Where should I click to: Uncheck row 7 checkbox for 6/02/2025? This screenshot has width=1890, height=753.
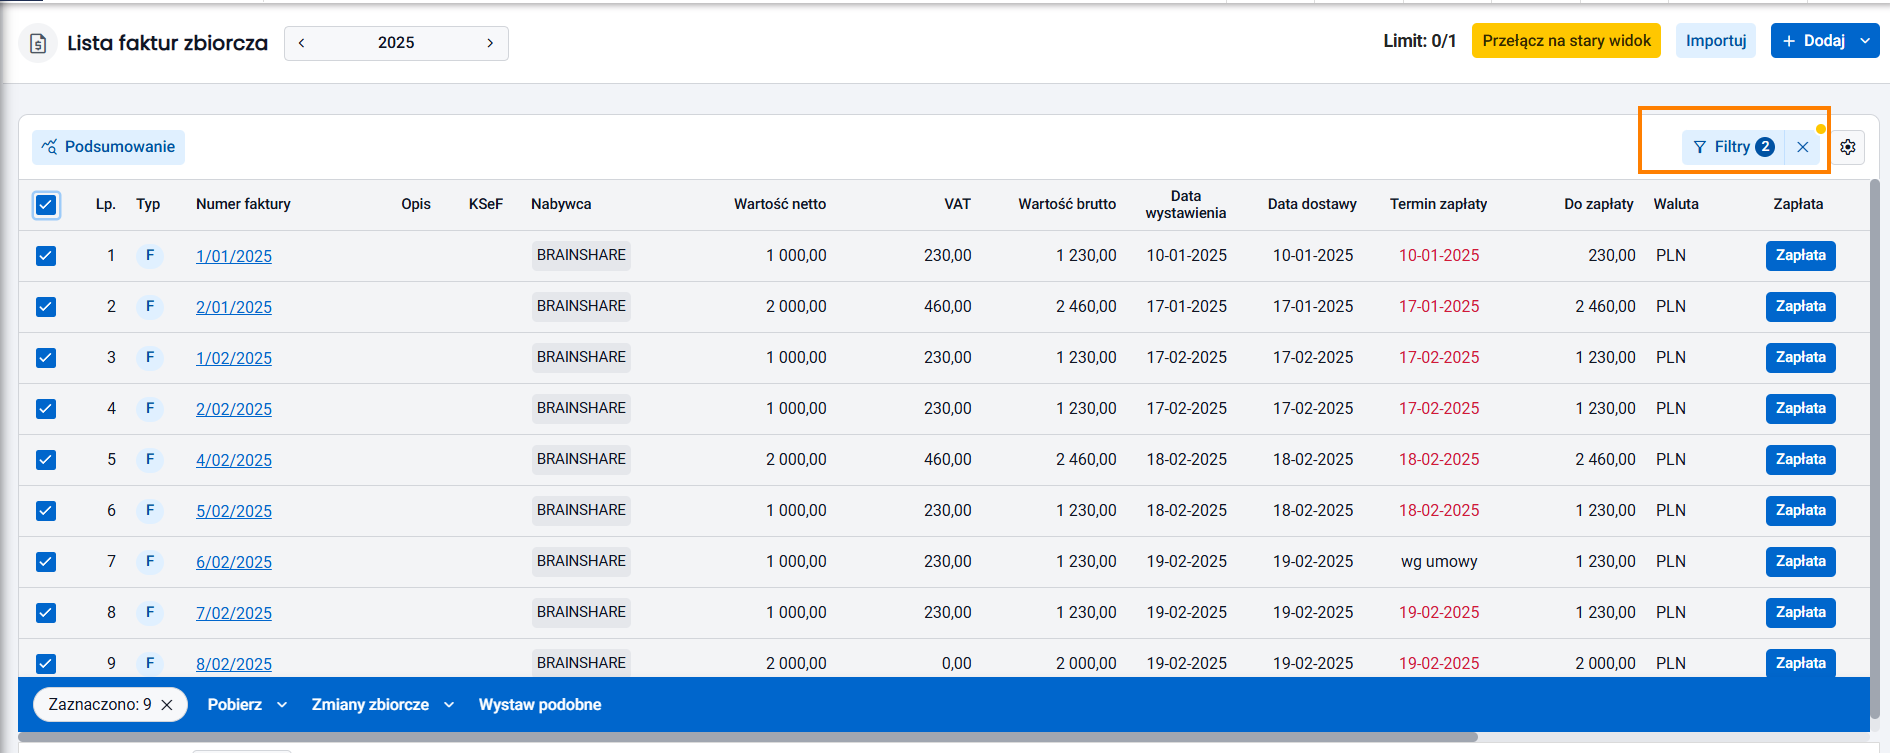46,562
